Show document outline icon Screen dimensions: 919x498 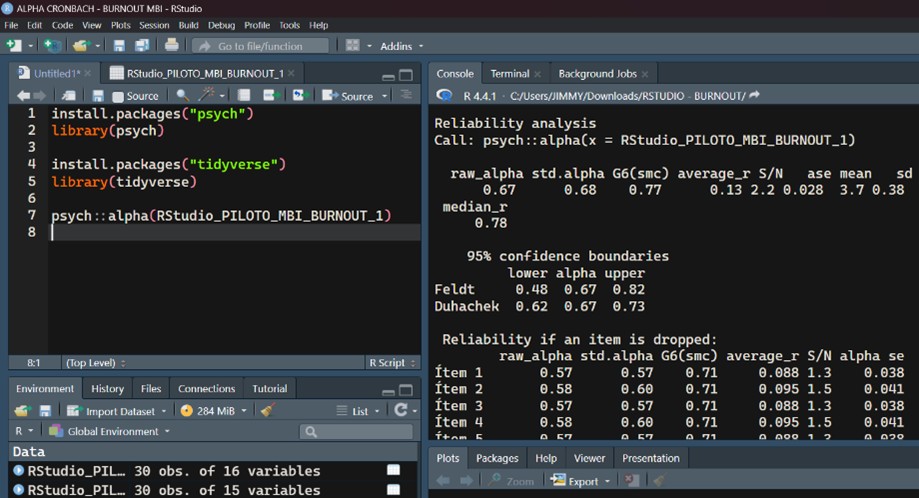click(406, 95)
